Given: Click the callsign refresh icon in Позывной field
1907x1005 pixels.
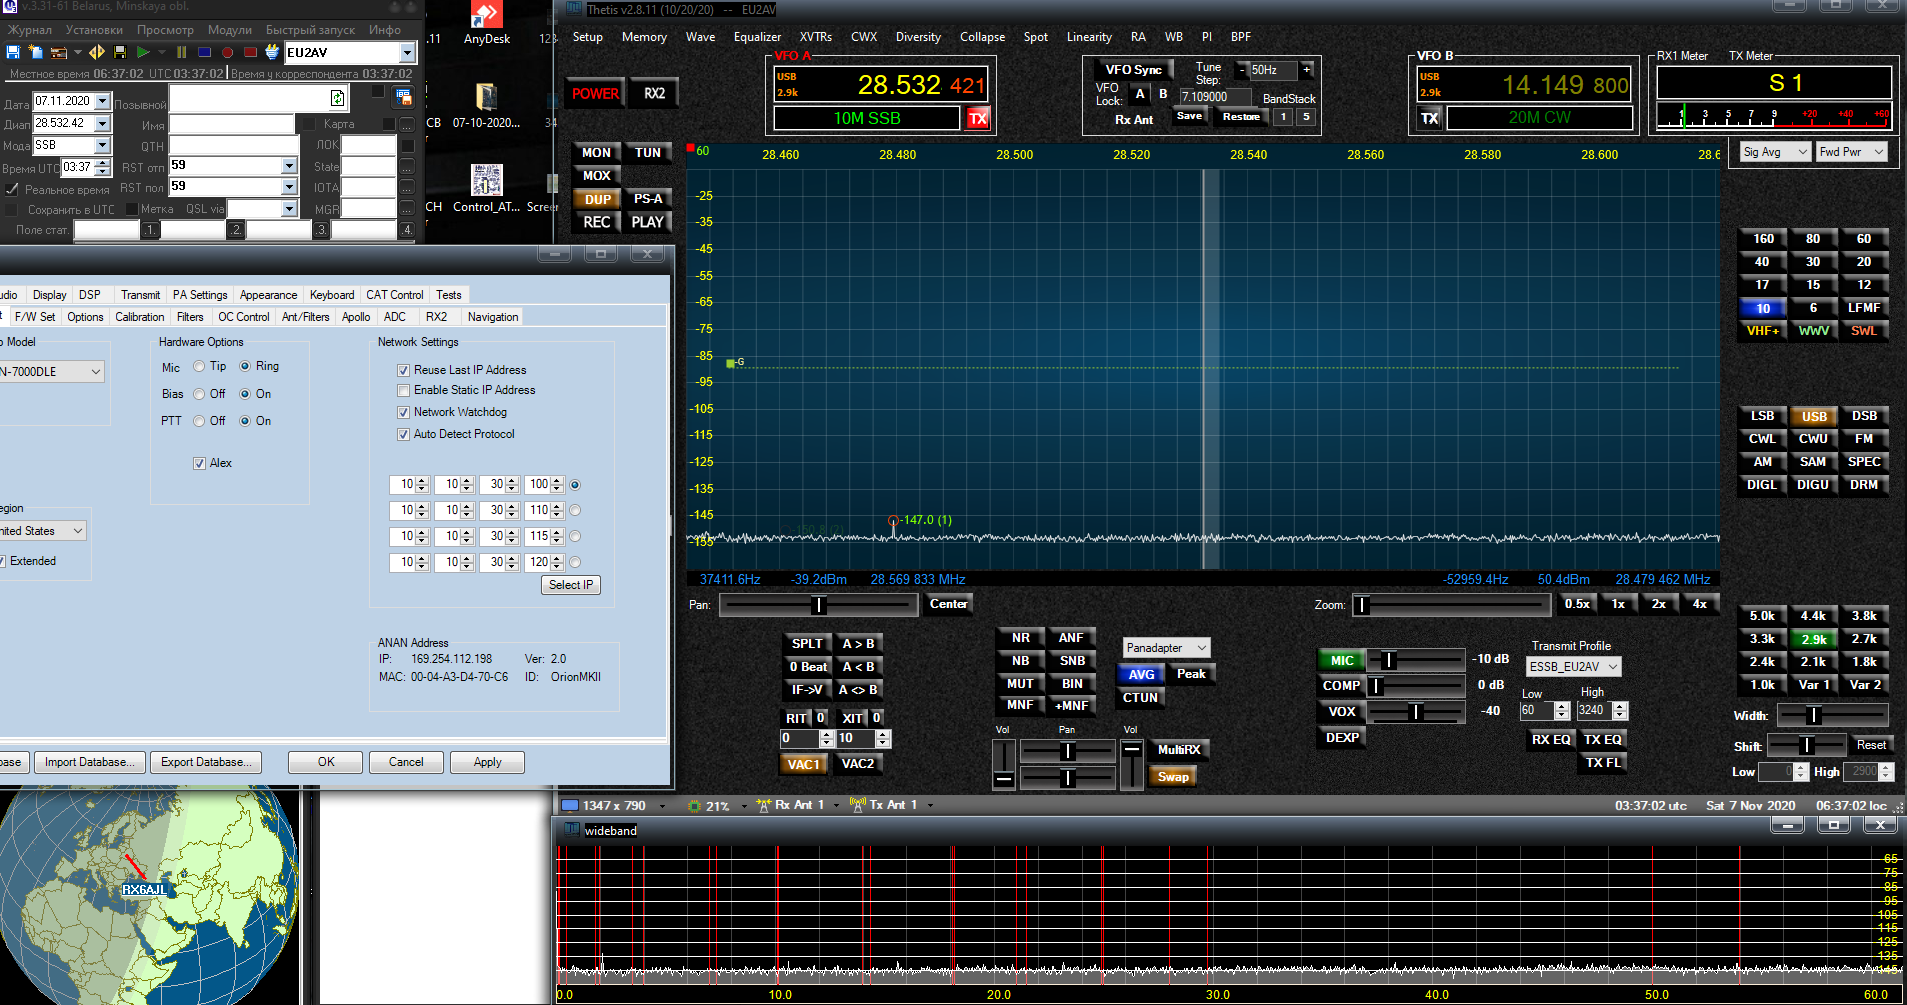Looking at the screenshot, I should pyautogui.click(x=338, y=98).
